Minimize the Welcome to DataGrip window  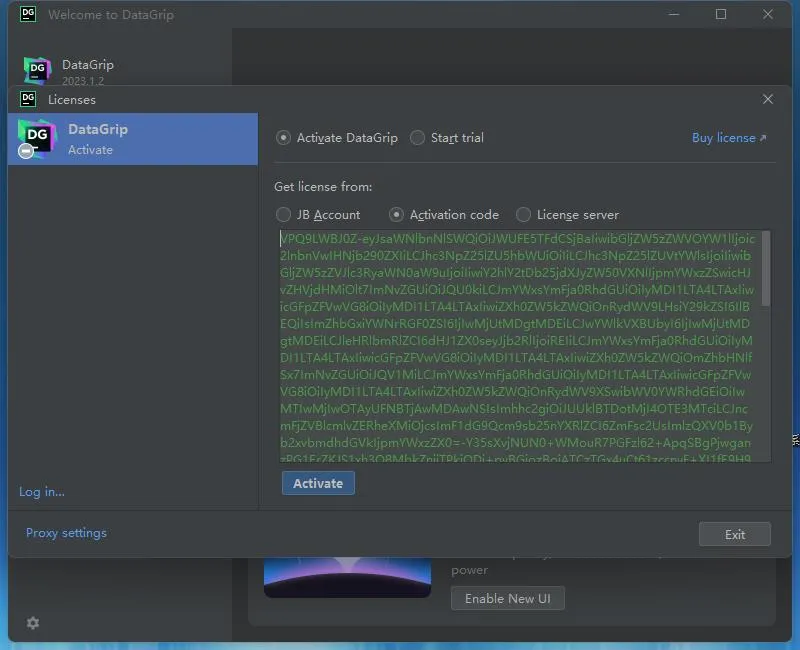(x=674, y=14)
